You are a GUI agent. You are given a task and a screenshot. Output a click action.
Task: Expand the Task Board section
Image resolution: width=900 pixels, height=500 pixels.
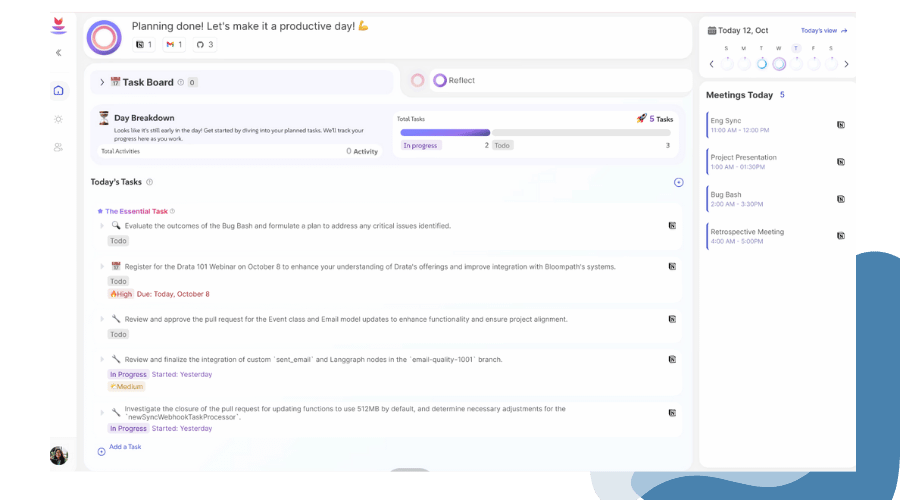tap(102, 82)
